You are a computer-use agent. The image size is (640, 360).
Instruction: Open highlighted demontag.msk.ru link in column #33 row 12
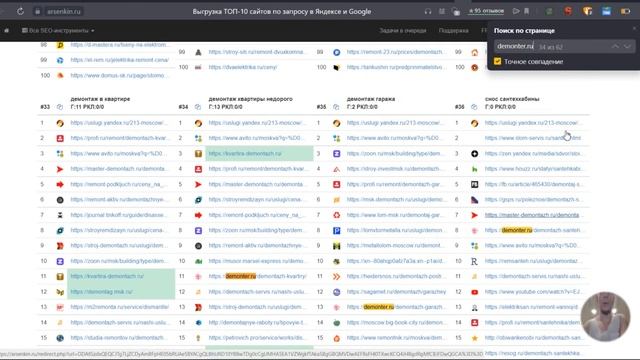coord(102,292)
